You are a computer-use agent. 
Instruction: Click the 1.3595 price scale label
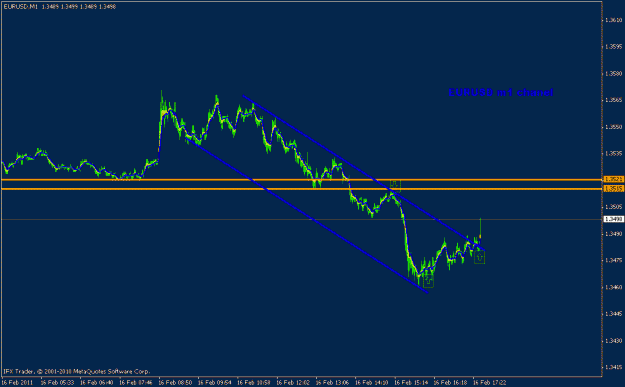tap(614, 47)
